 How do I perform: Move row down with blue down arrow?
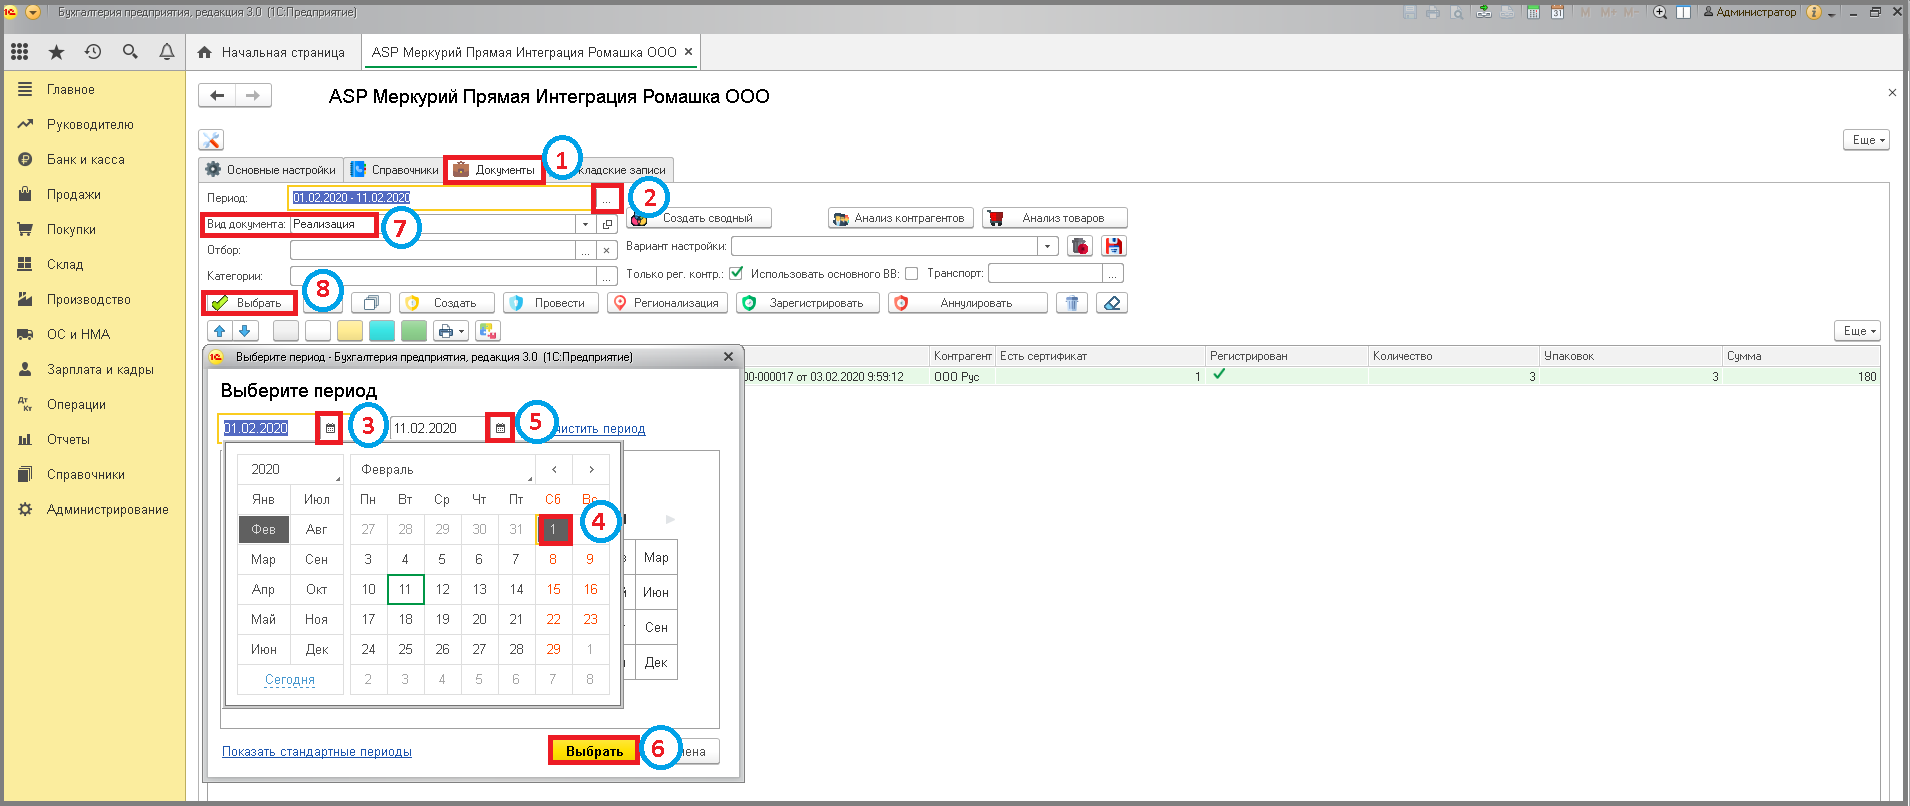pos(245,331)
